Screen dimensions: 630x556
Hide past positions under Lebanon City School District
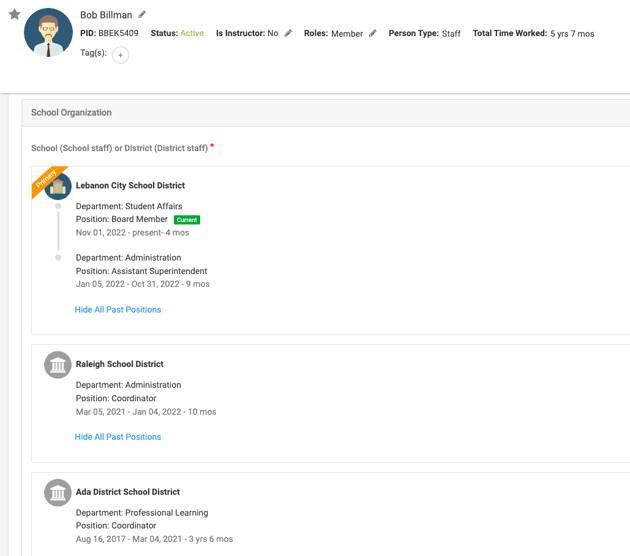[x=118, y=310]
